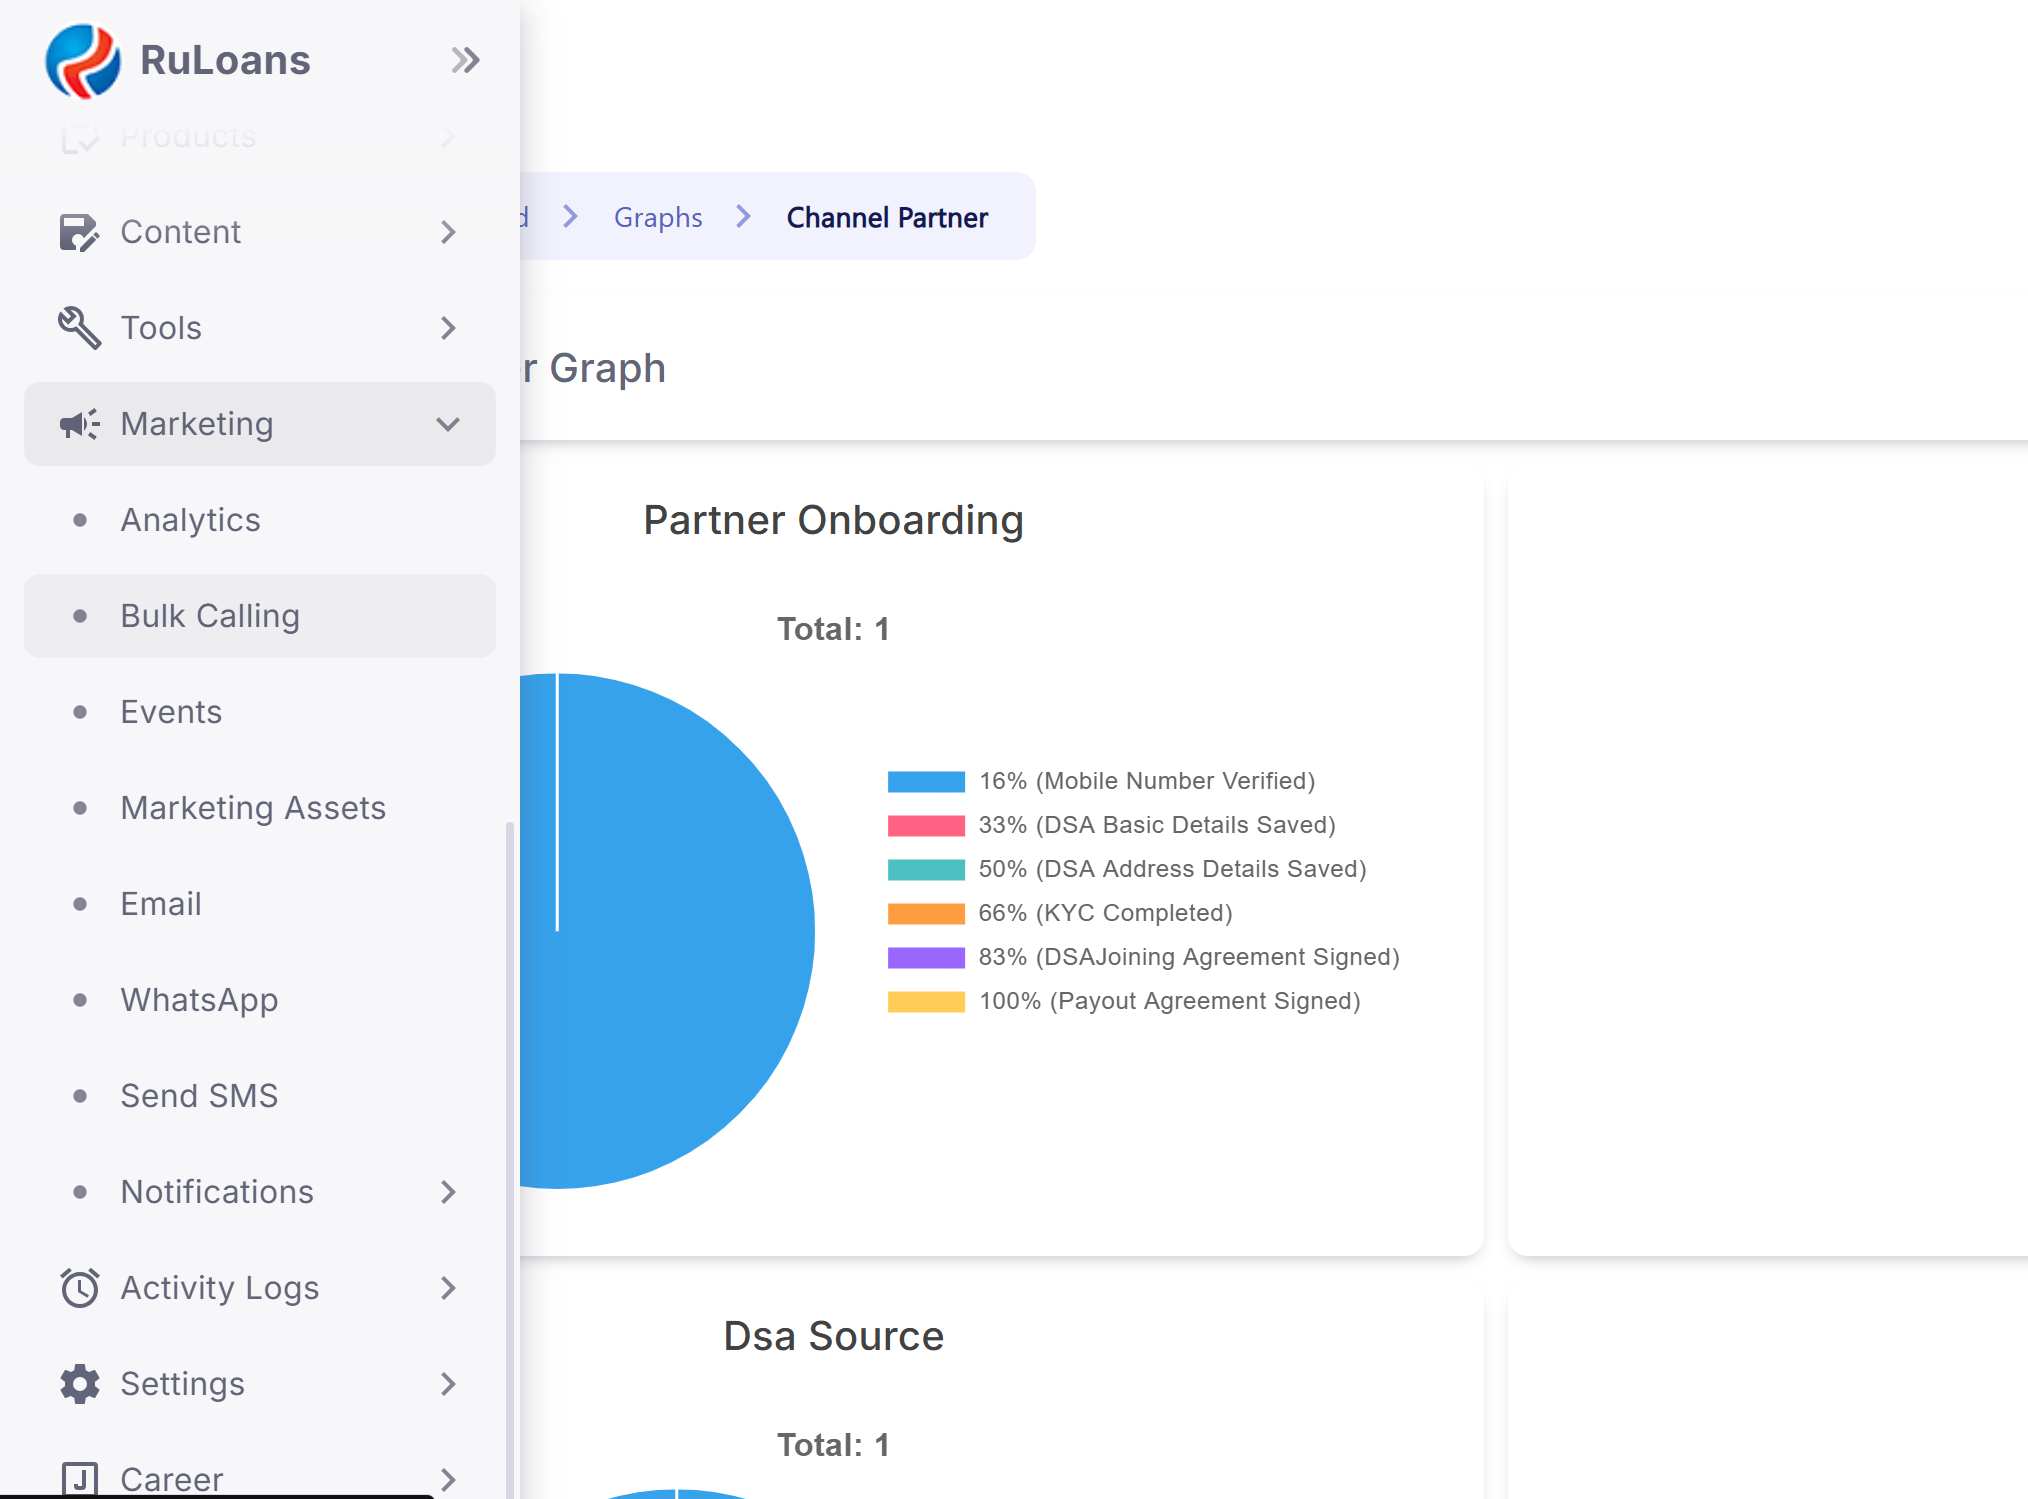The image size is (2028, 1499).
Task: Expand the Tools menu arrow
Action: click(x=448, y=328)
